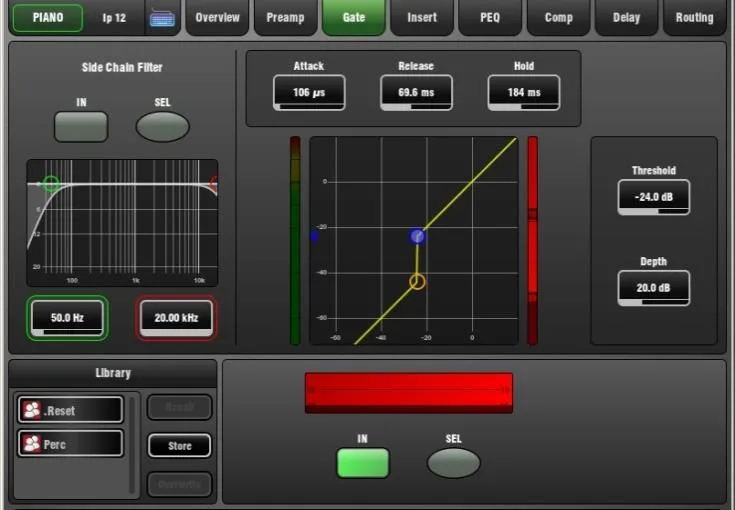The width and height of the screenshot is (735, 510).
Task: Toggle the Side Chain Filter IN button
Action: coord(81,127)
